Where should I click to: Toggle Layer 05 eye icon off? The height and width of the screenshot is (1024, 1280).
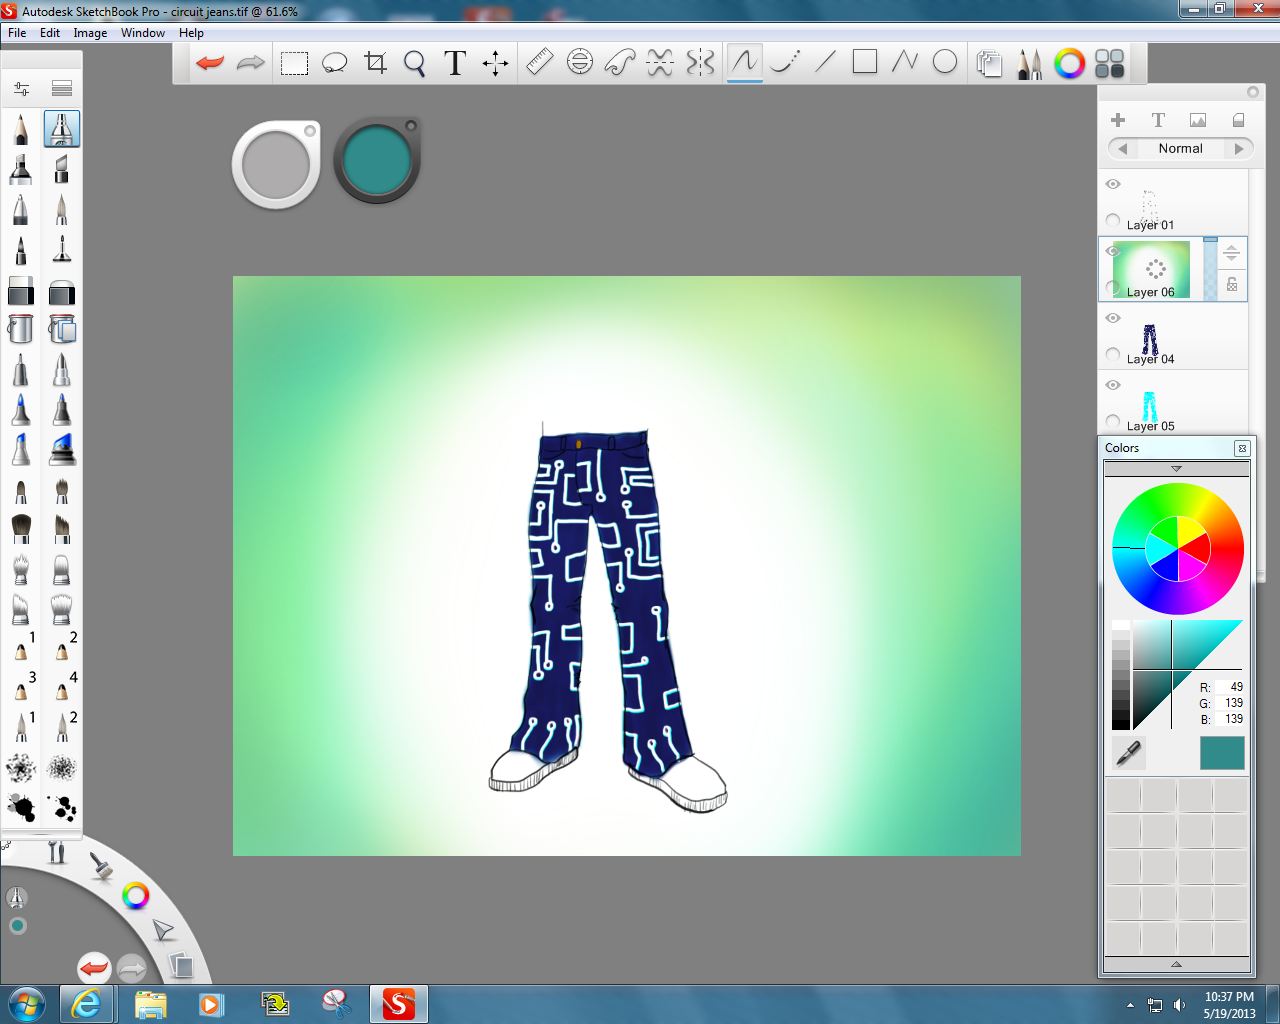[x=1112, y=385]
